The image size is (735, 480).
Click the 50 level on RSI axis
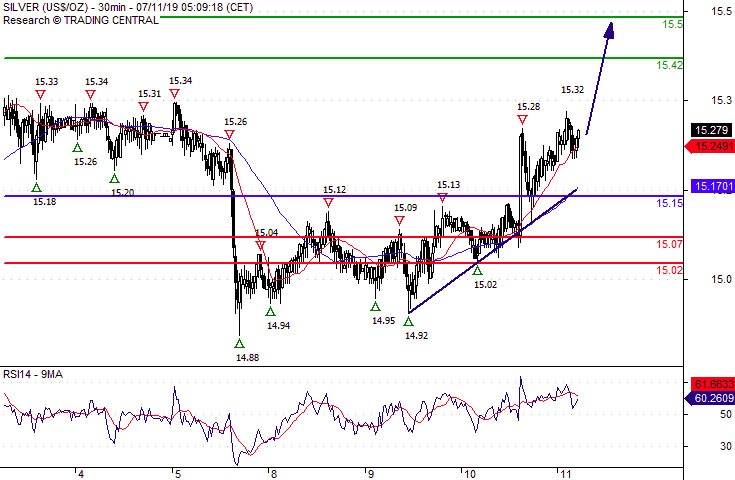726,414
